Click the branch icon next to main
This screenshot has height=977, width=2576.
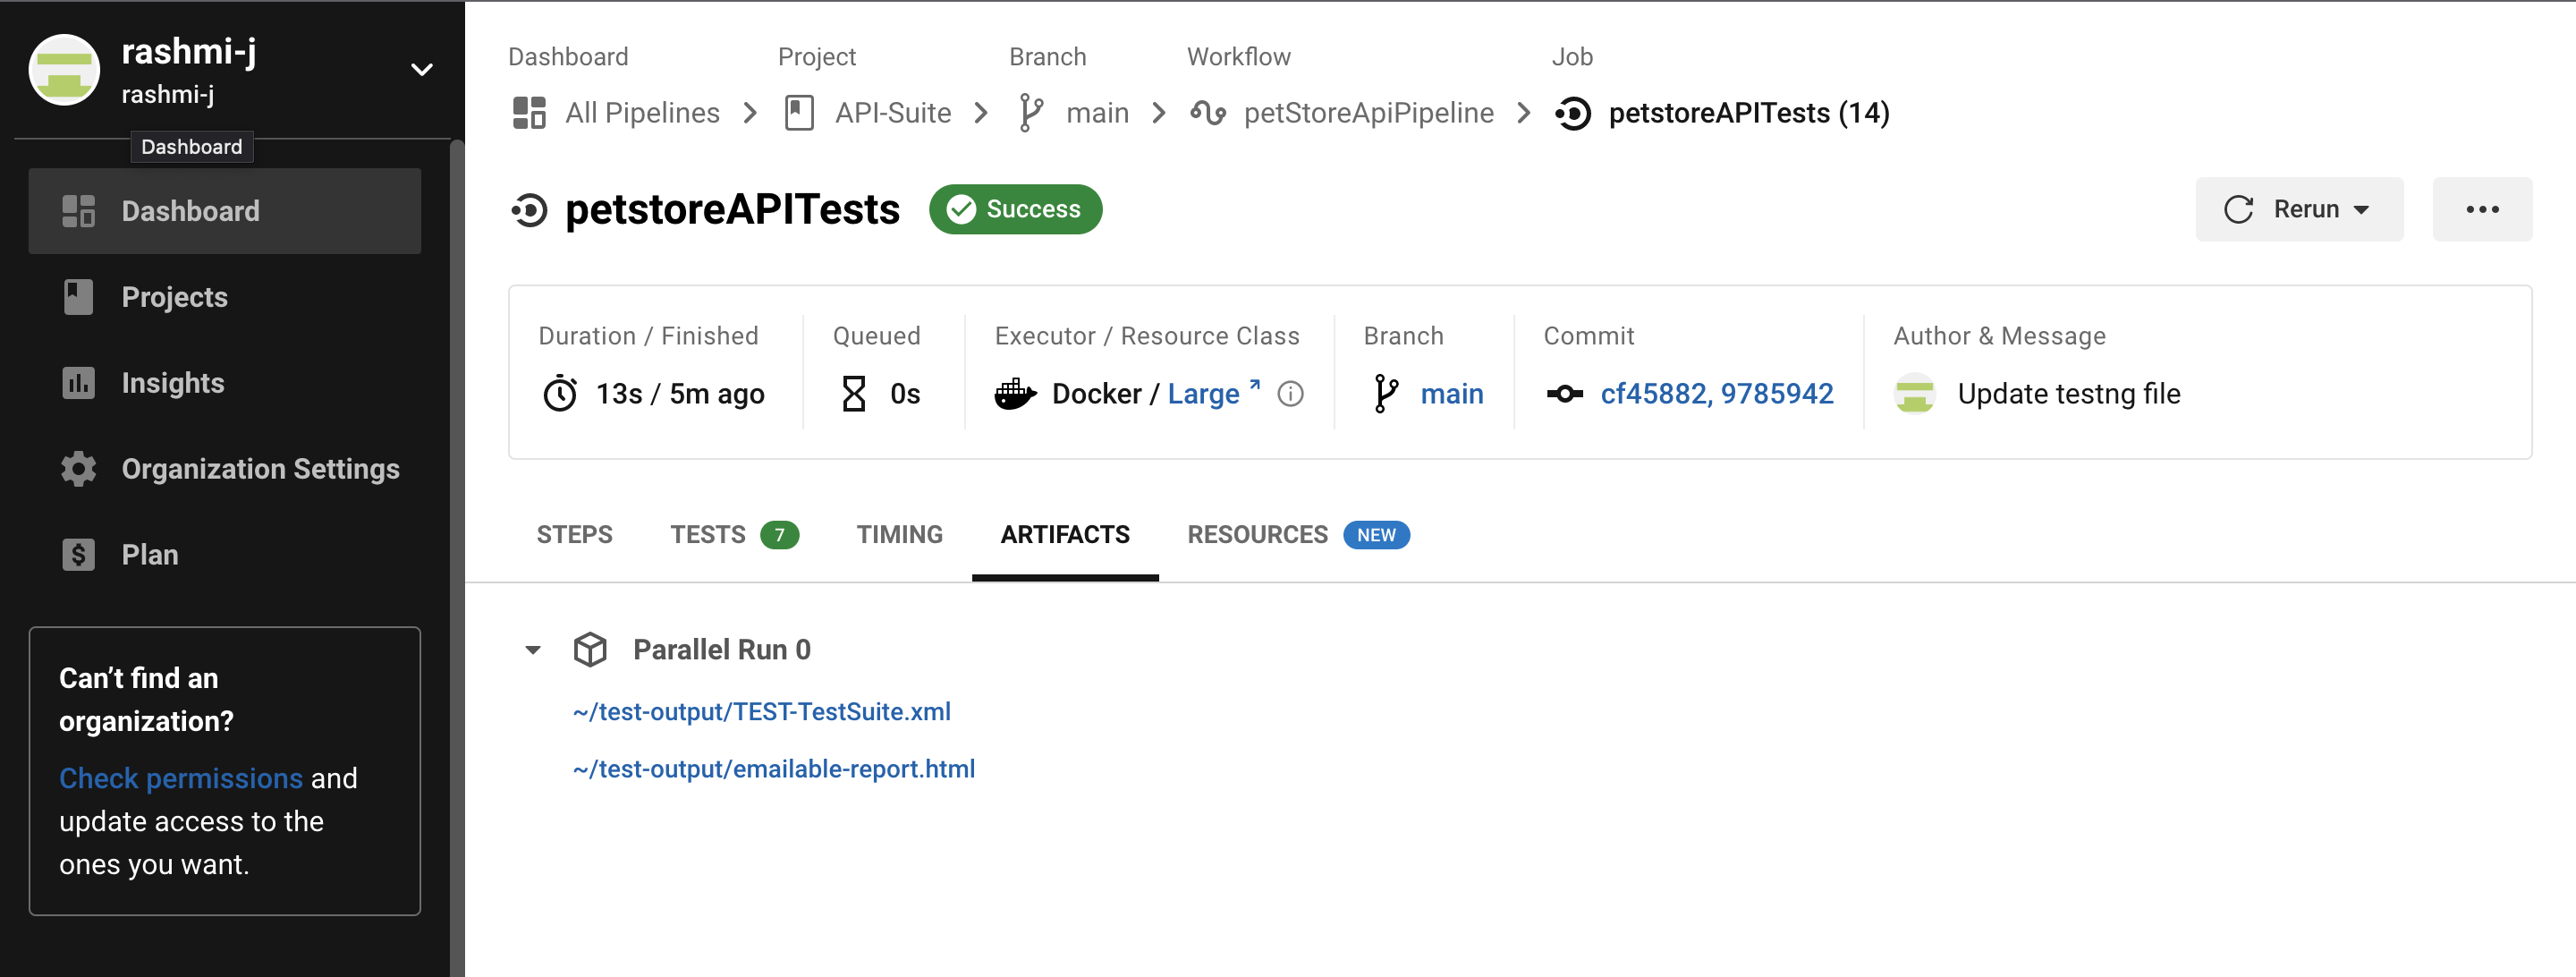(1385, 393)
